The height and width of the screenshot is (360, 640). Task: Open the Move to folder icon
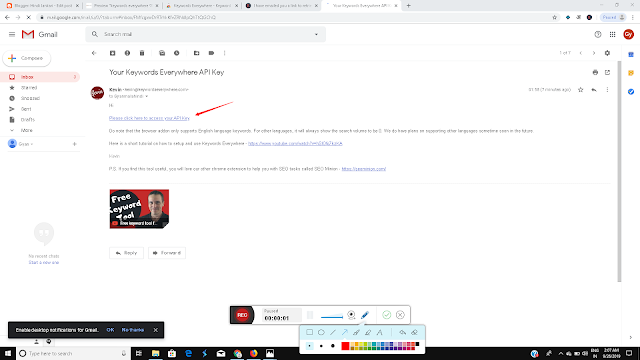pyautogui.click(x=196, y=53)
